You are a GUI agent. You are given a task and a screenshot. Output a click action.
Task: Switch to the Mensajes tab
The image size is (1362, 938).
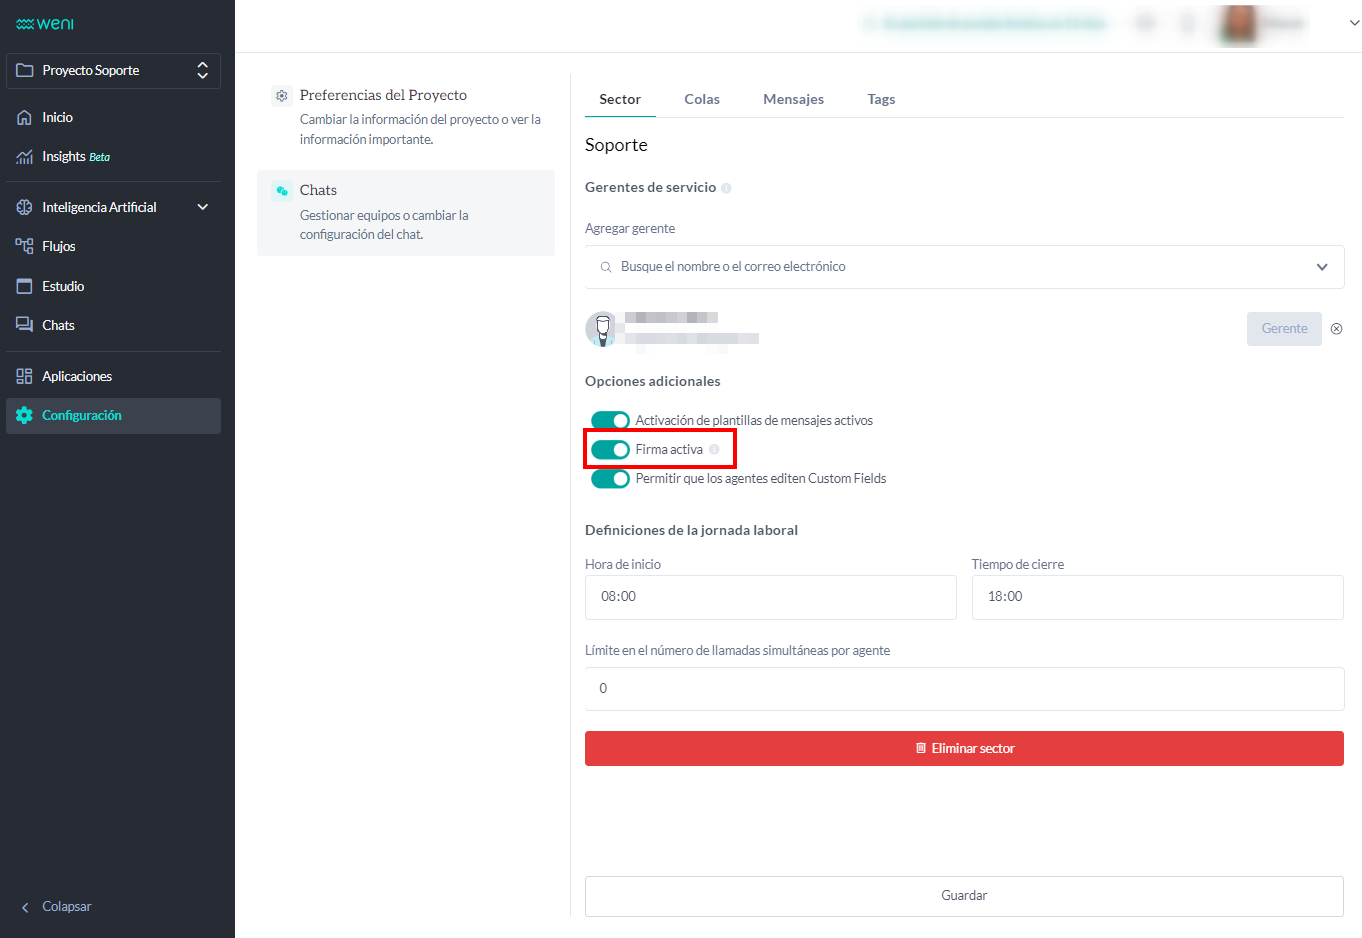click(x=793, y=99)
